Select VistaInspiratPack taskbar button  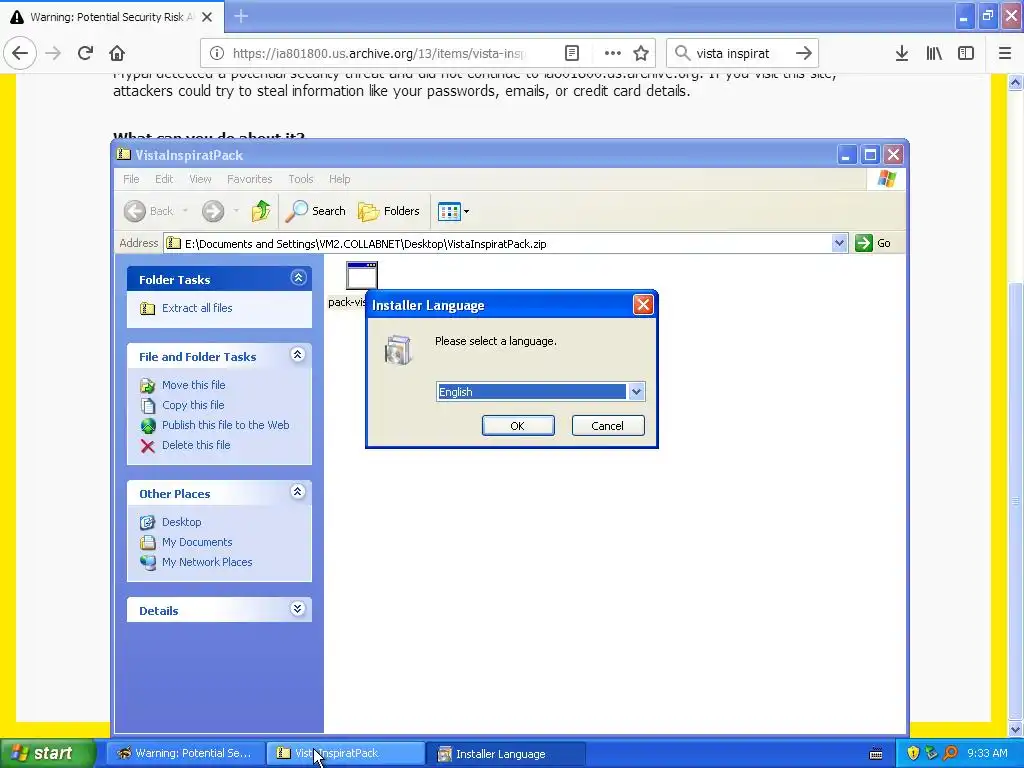tap(346, 753)
